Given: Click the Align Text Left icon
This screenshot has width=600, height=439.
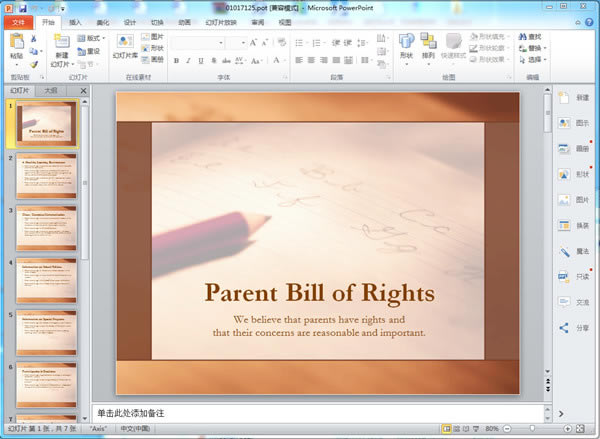Looking at the screenshot, I should [299, 60].
